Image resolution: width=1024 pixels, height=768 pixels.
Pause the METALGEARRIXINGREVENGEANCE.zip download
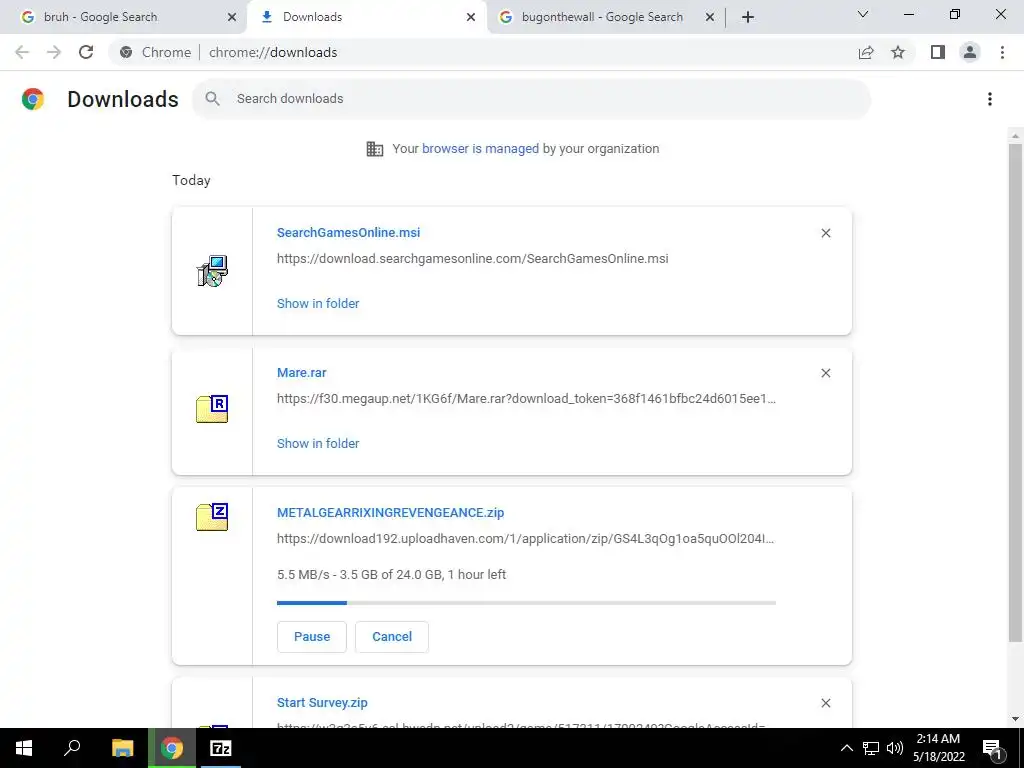click(312, 637)
